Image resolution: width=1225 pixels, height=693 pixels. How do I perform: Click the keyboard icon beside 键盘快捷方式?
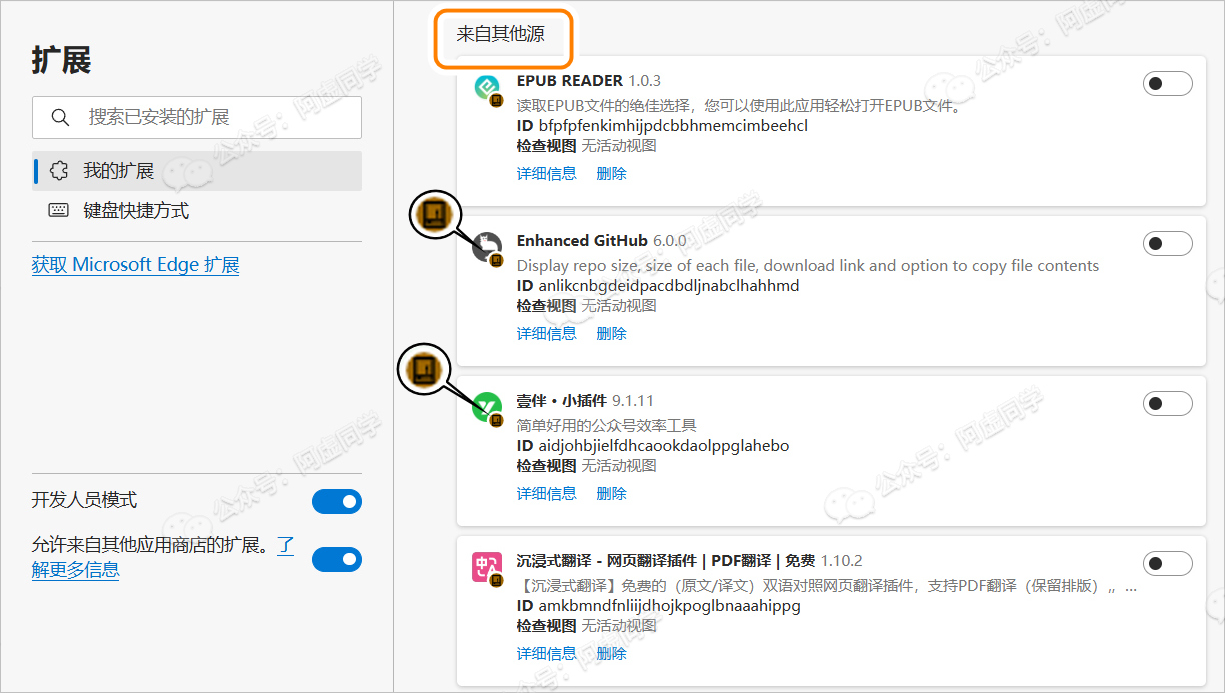[59, 211]
